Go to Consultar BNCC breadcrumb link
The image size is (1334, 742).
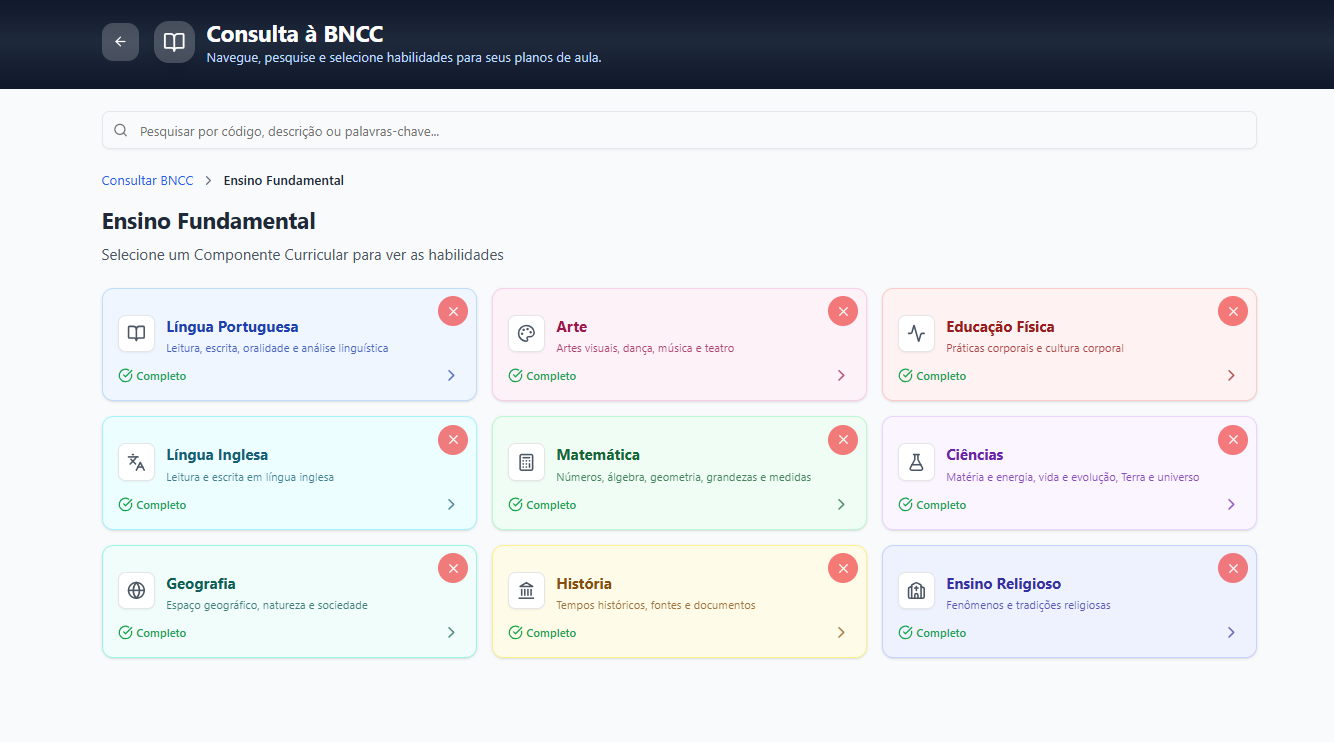coord(148,181)
